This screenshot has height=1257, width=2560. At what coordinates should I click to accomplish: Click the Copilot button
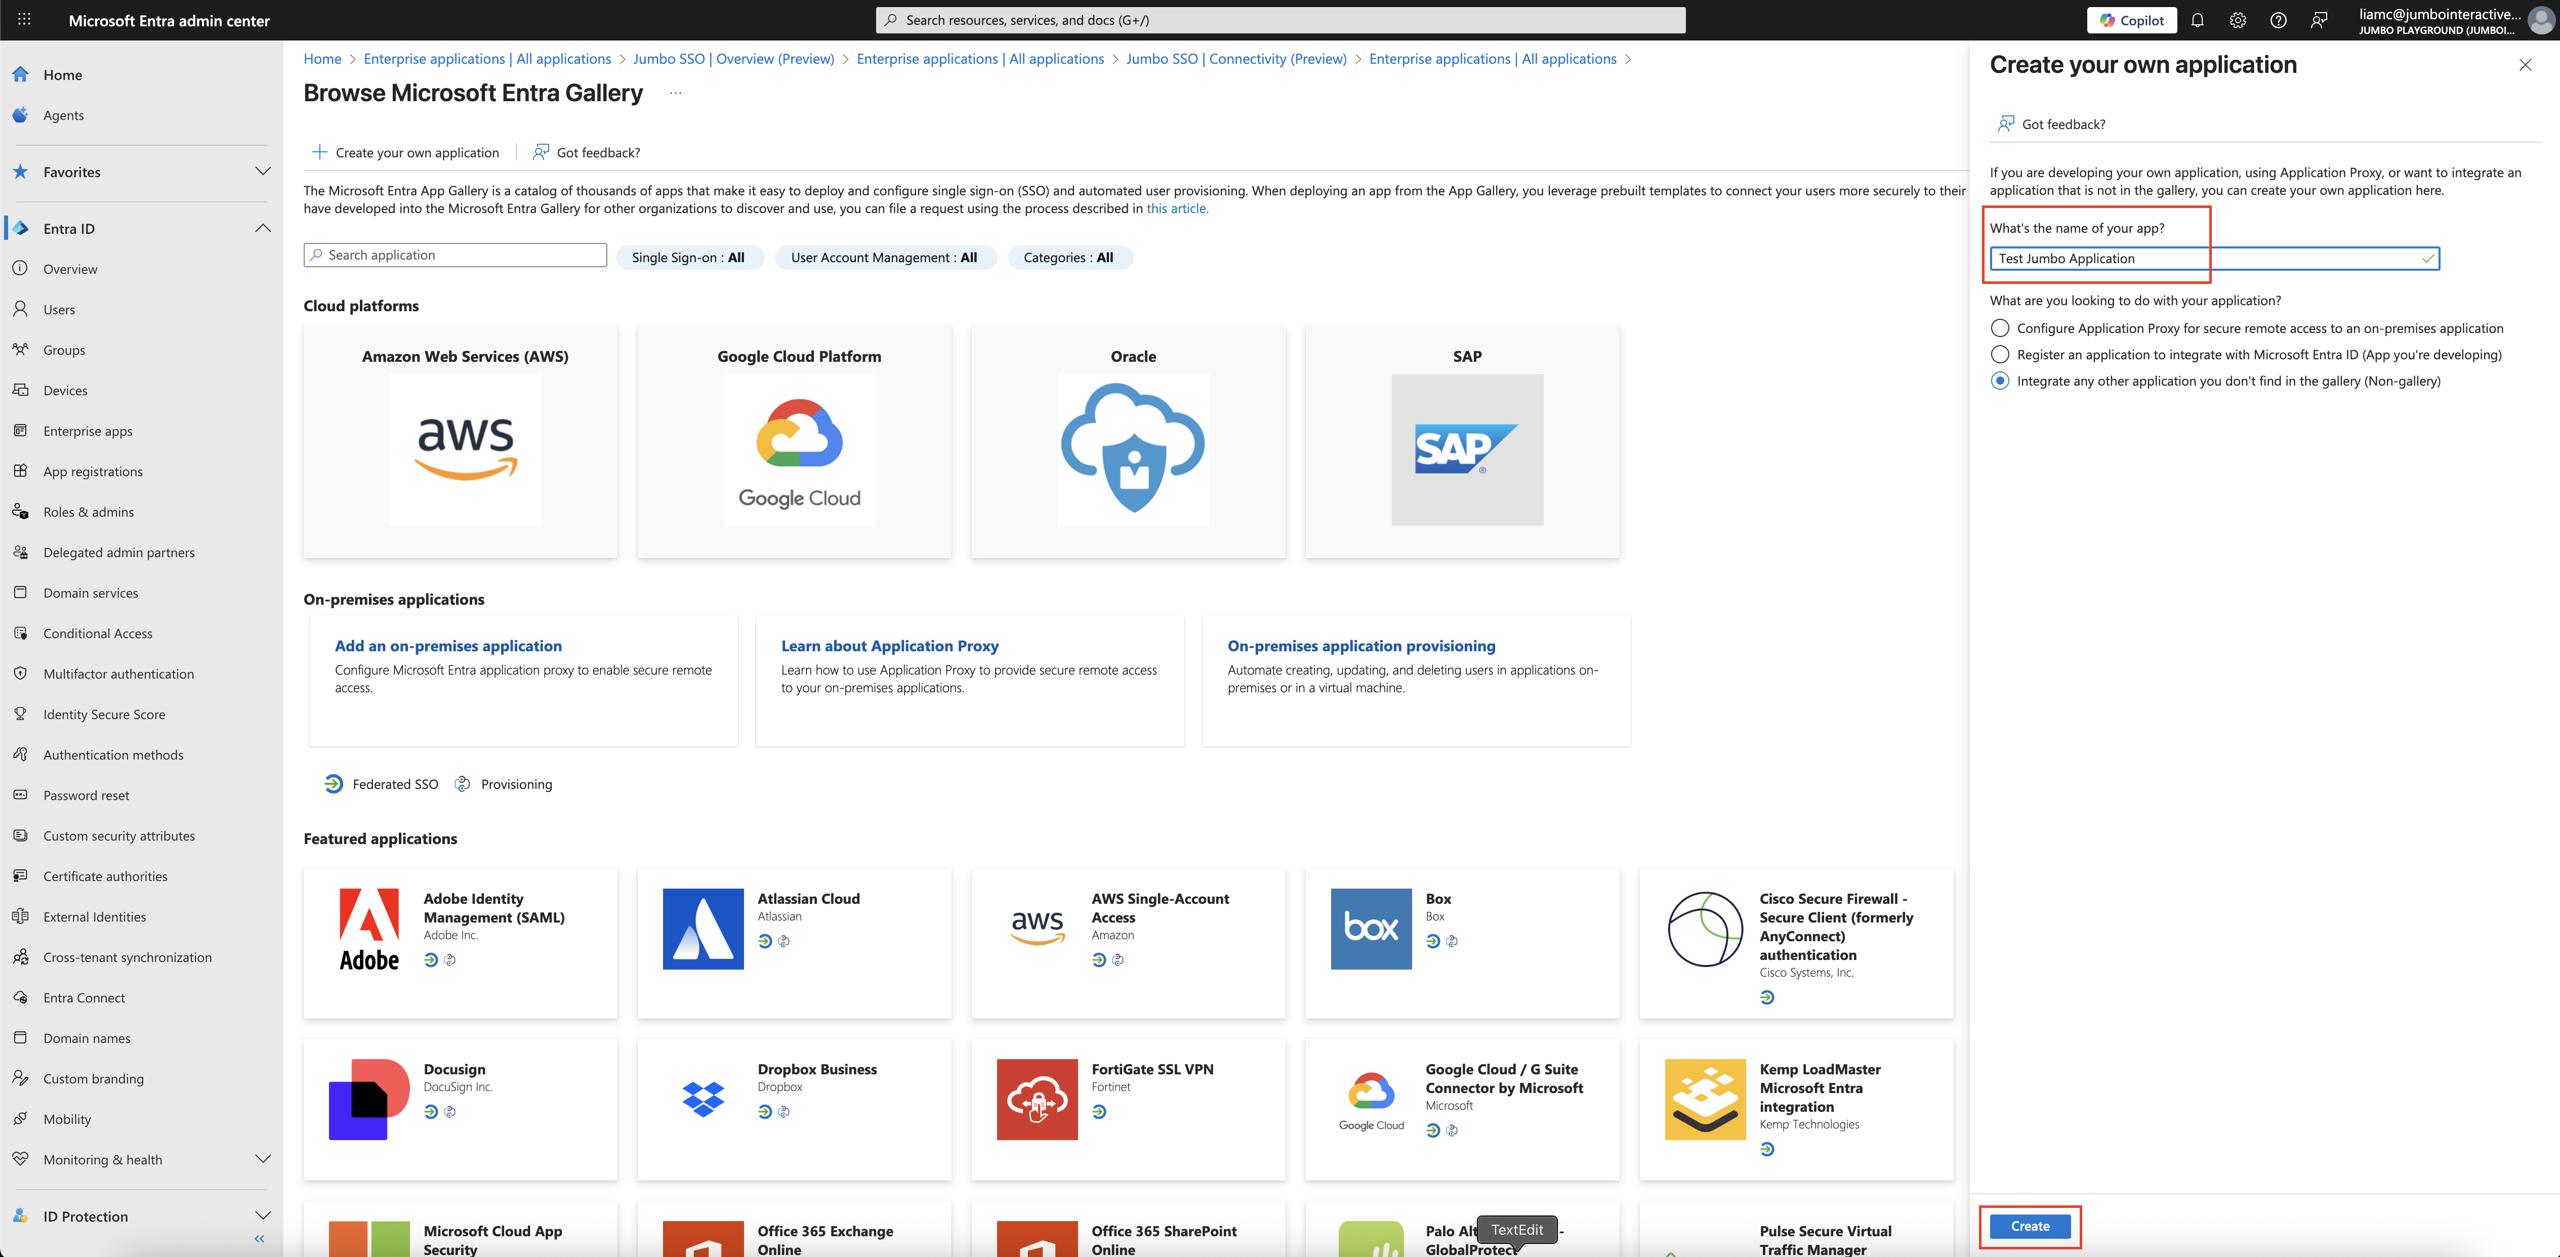(x=2131, y=20)
